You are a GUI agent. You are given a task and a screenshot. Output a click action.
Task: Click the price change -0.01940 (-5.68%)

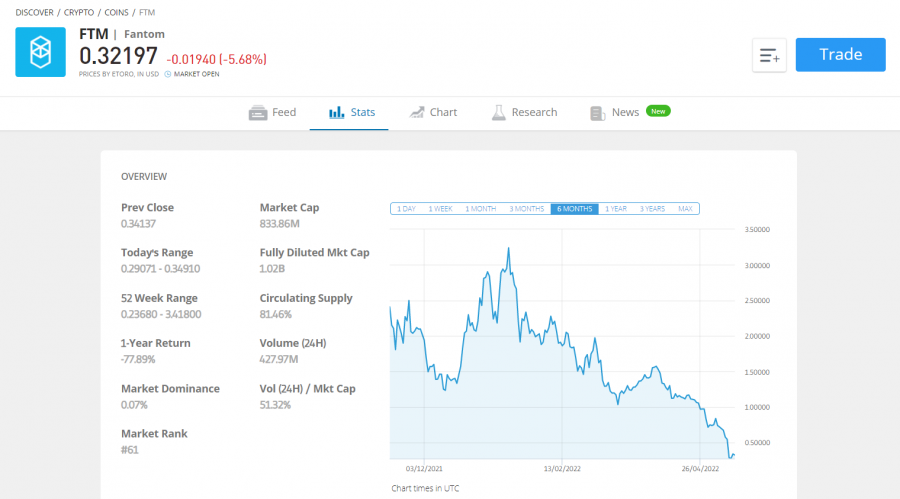[x=216, y=59]
